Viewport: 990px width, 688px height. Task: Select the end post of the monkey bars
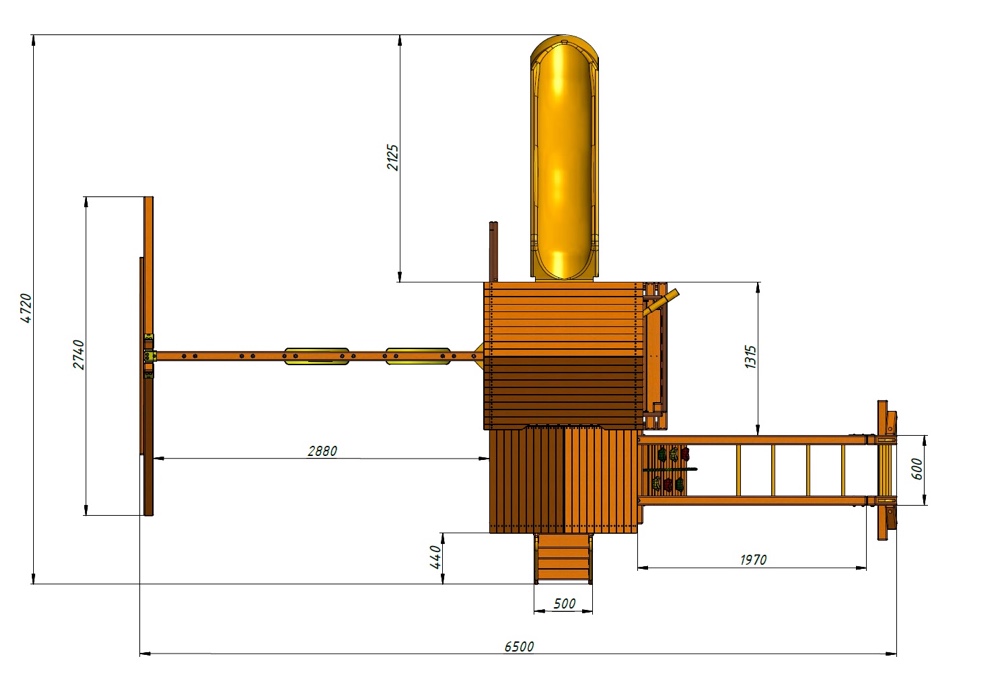coord(883,470)
